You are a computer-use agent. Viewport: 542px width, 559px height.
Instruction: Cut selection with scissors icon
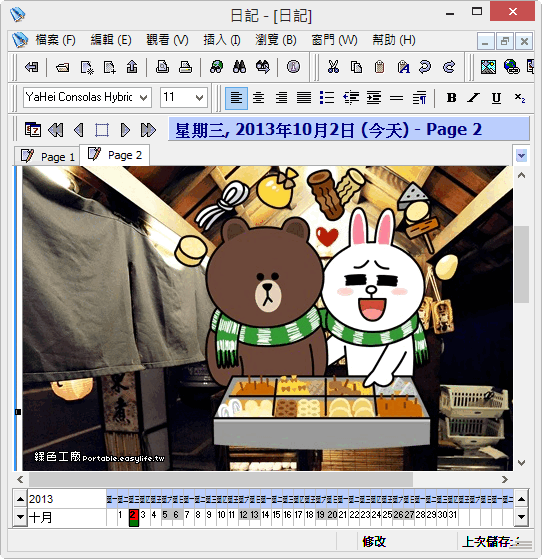[333, 67]
